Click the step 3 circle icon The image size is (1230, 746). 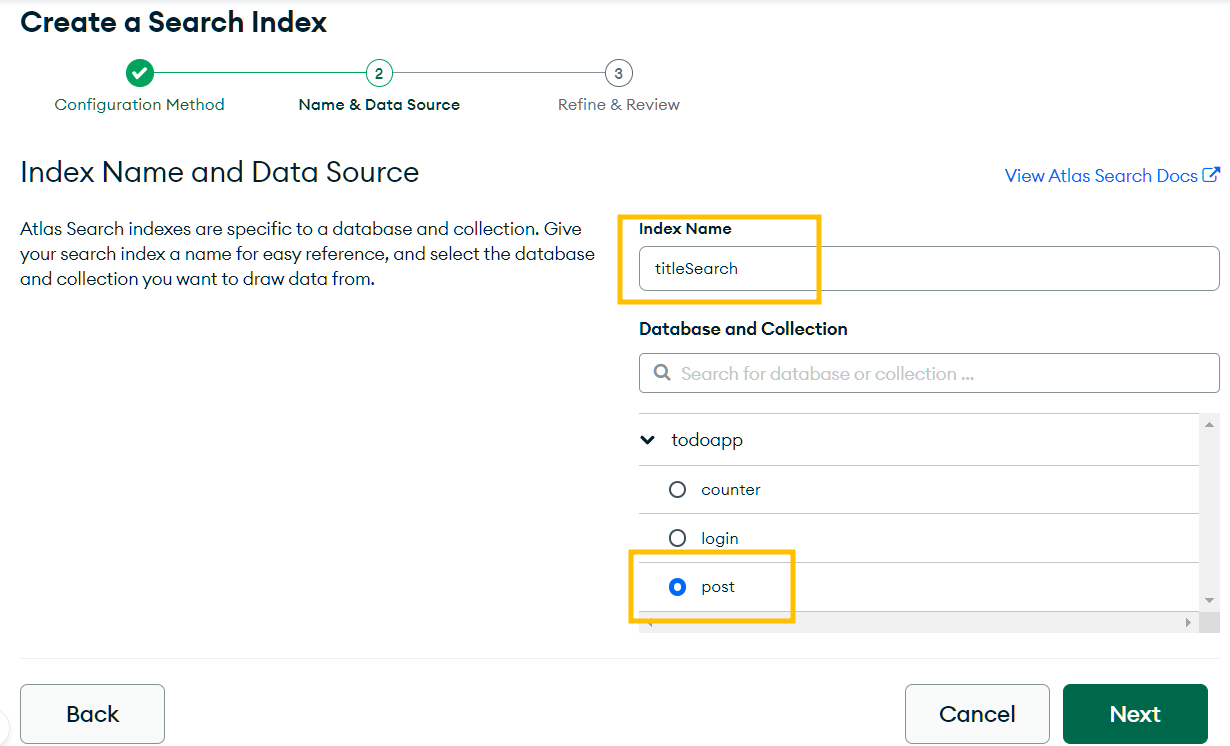(x=619, y=73)
